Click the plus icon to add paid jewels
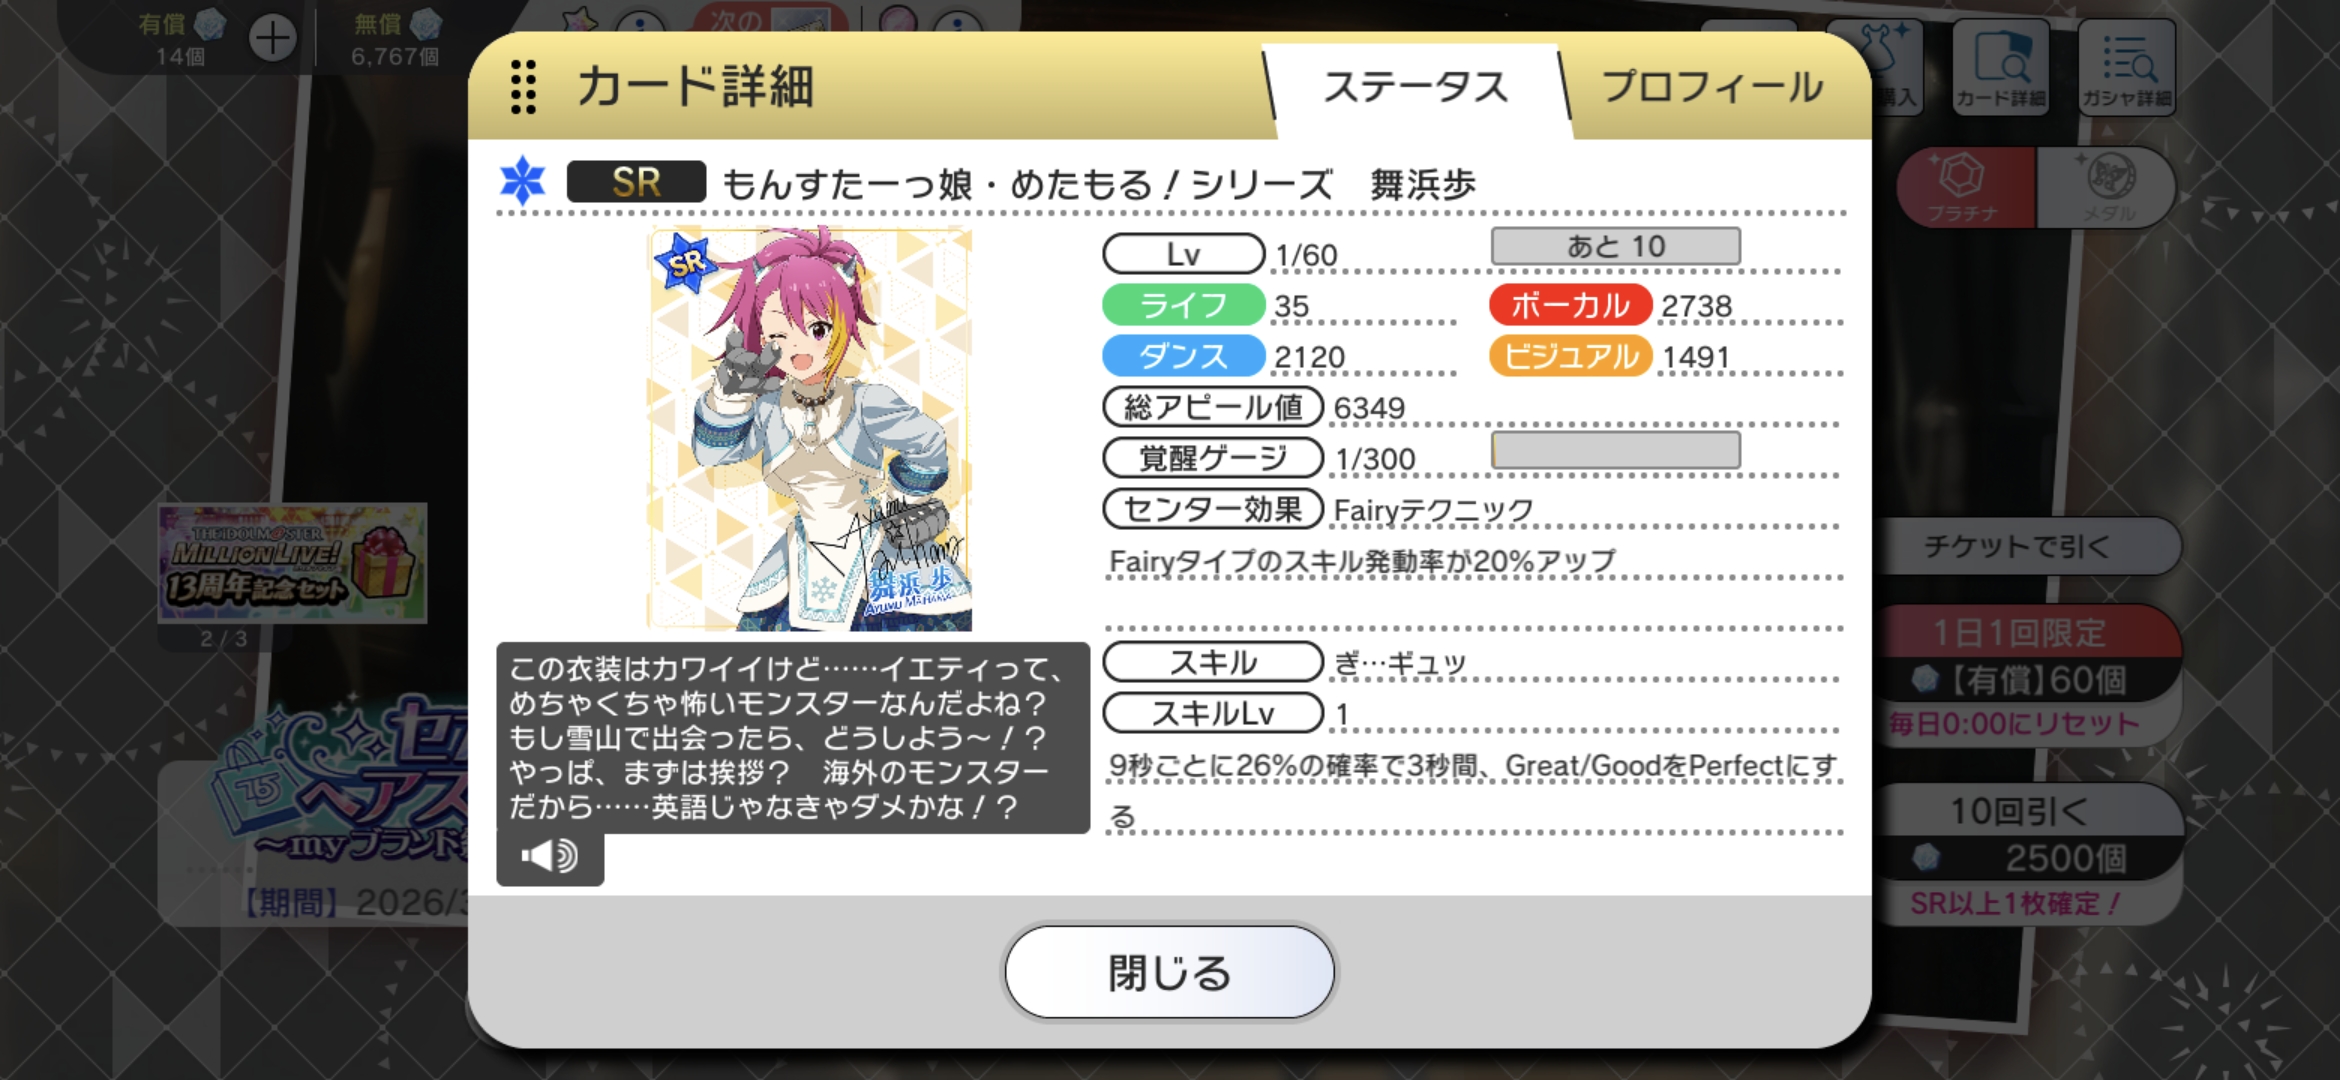The height and width of the screenshot is (1080, 2340). tap(272, 40)
